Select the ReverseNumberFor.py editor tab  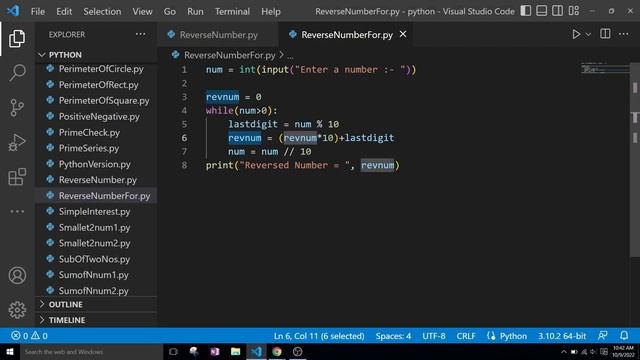(347, 35)
